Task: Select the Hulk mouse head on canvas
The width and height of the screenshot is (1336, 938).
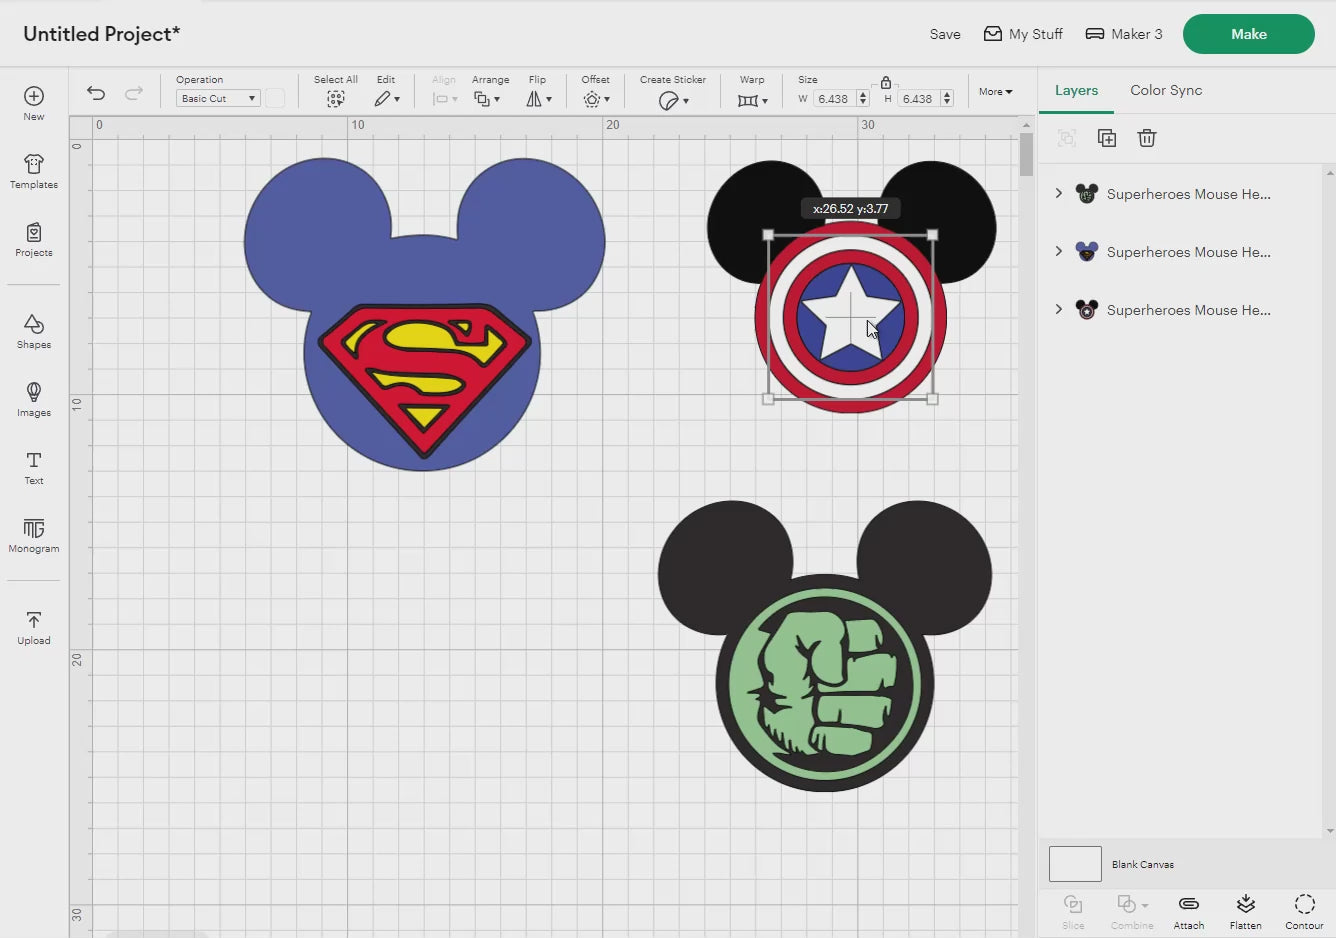Action: [825, 646]
